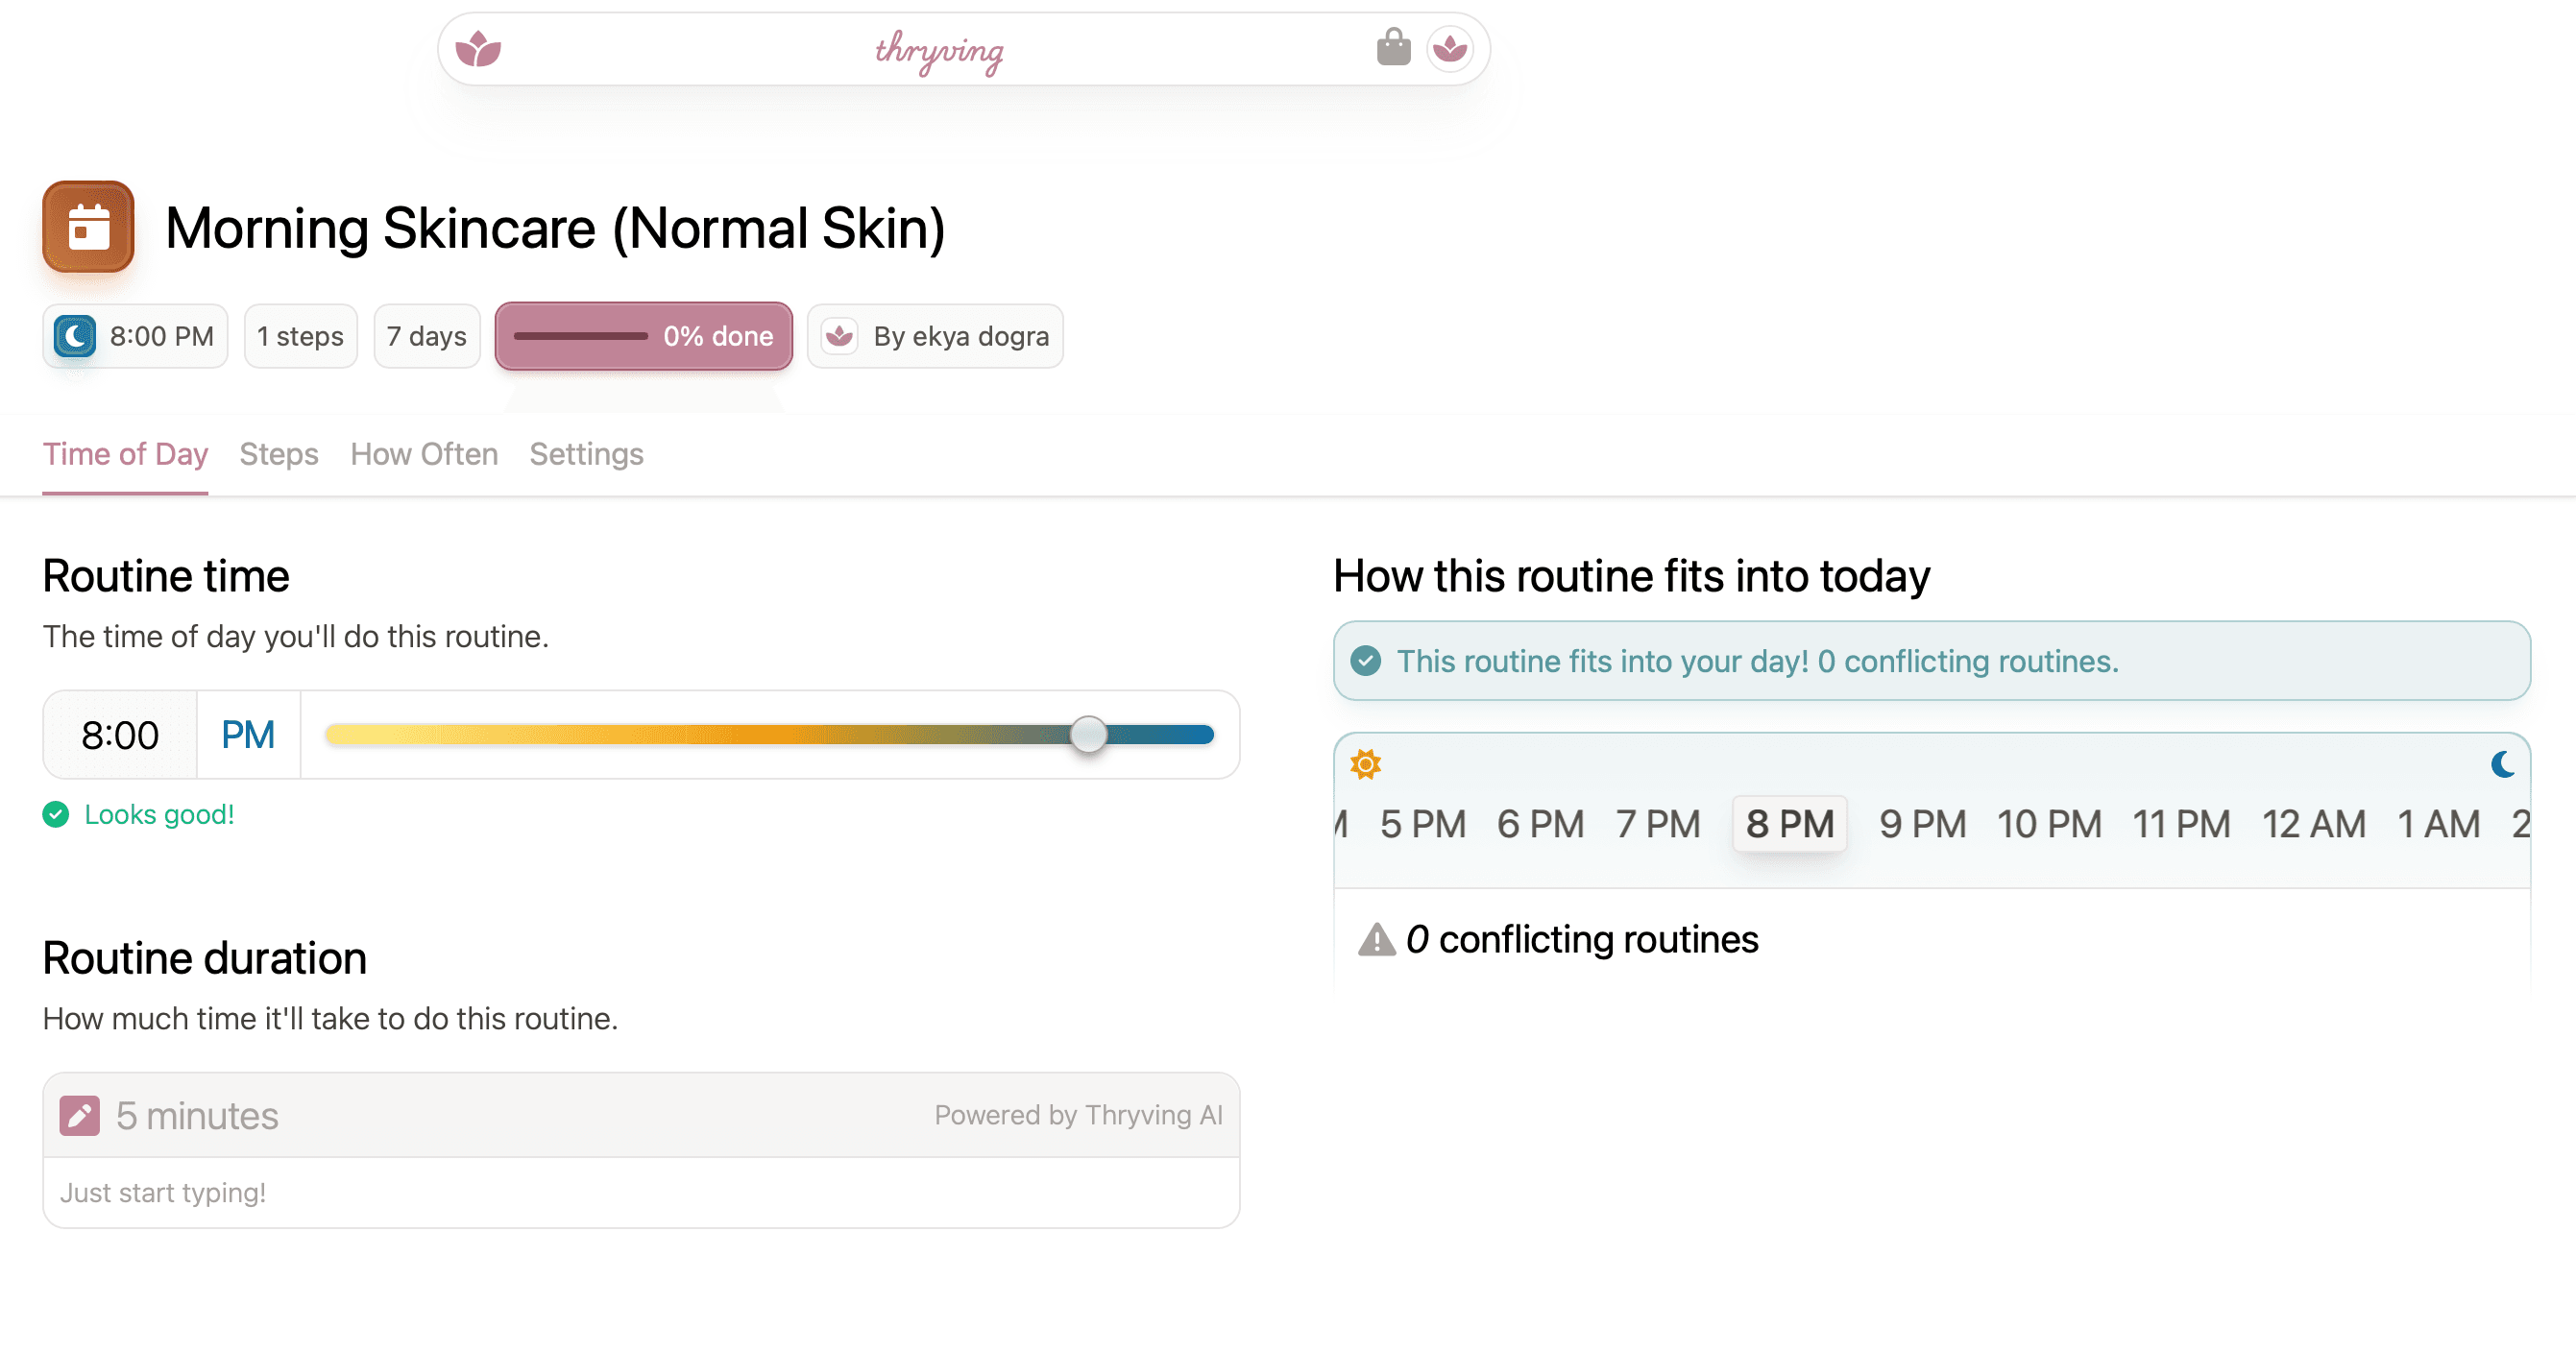The image size is (2576, 1352).
Task: Toggle the PM indicator to AM
Action: [x=247, y=733]
